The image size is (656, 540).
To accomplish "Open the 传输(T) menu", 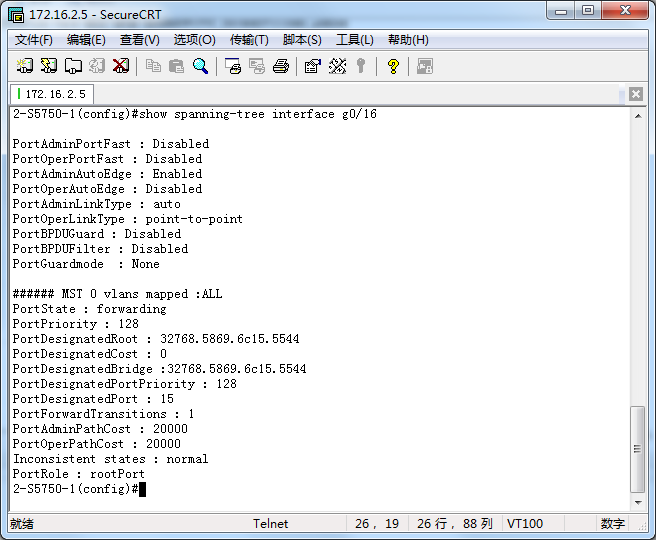I will coord(249,40).
